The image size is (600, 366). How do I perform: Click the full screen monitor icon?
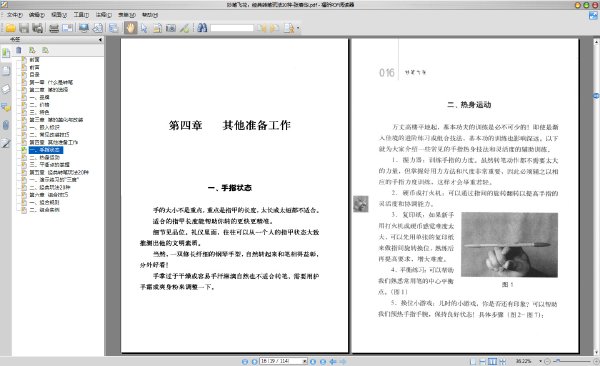pyautogui.click(x=84, y=28)
